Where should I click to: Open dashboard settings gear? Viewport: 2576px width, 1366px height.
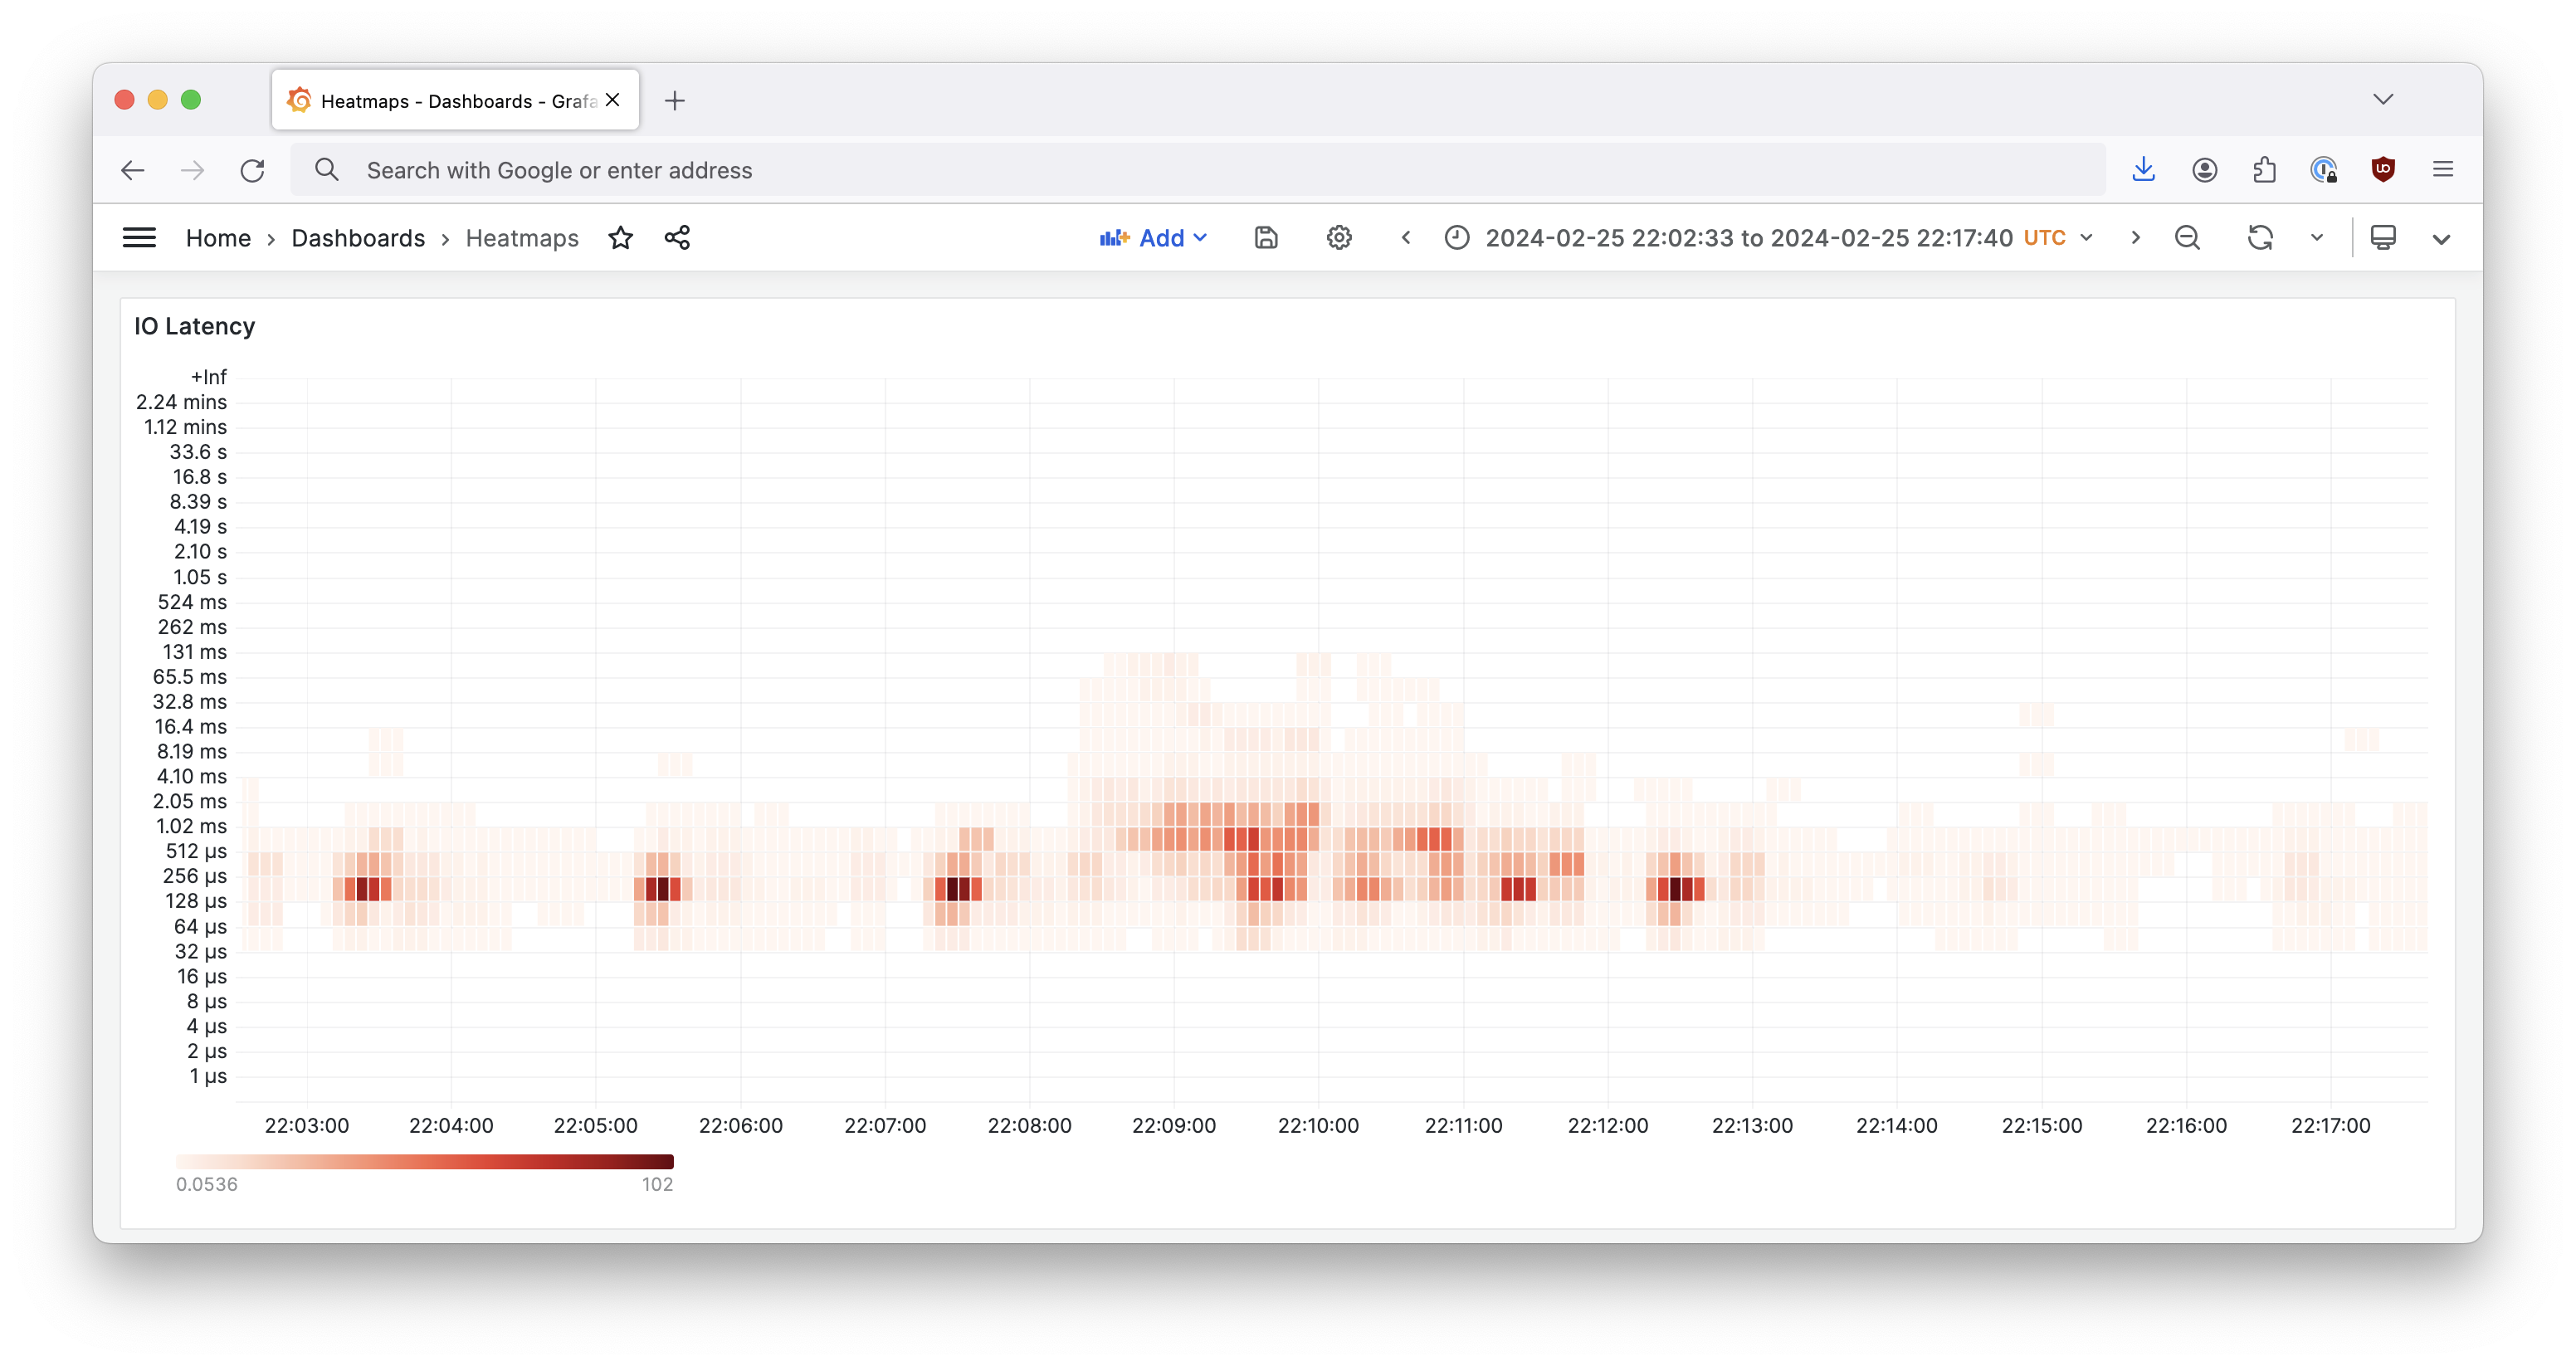1339,238
